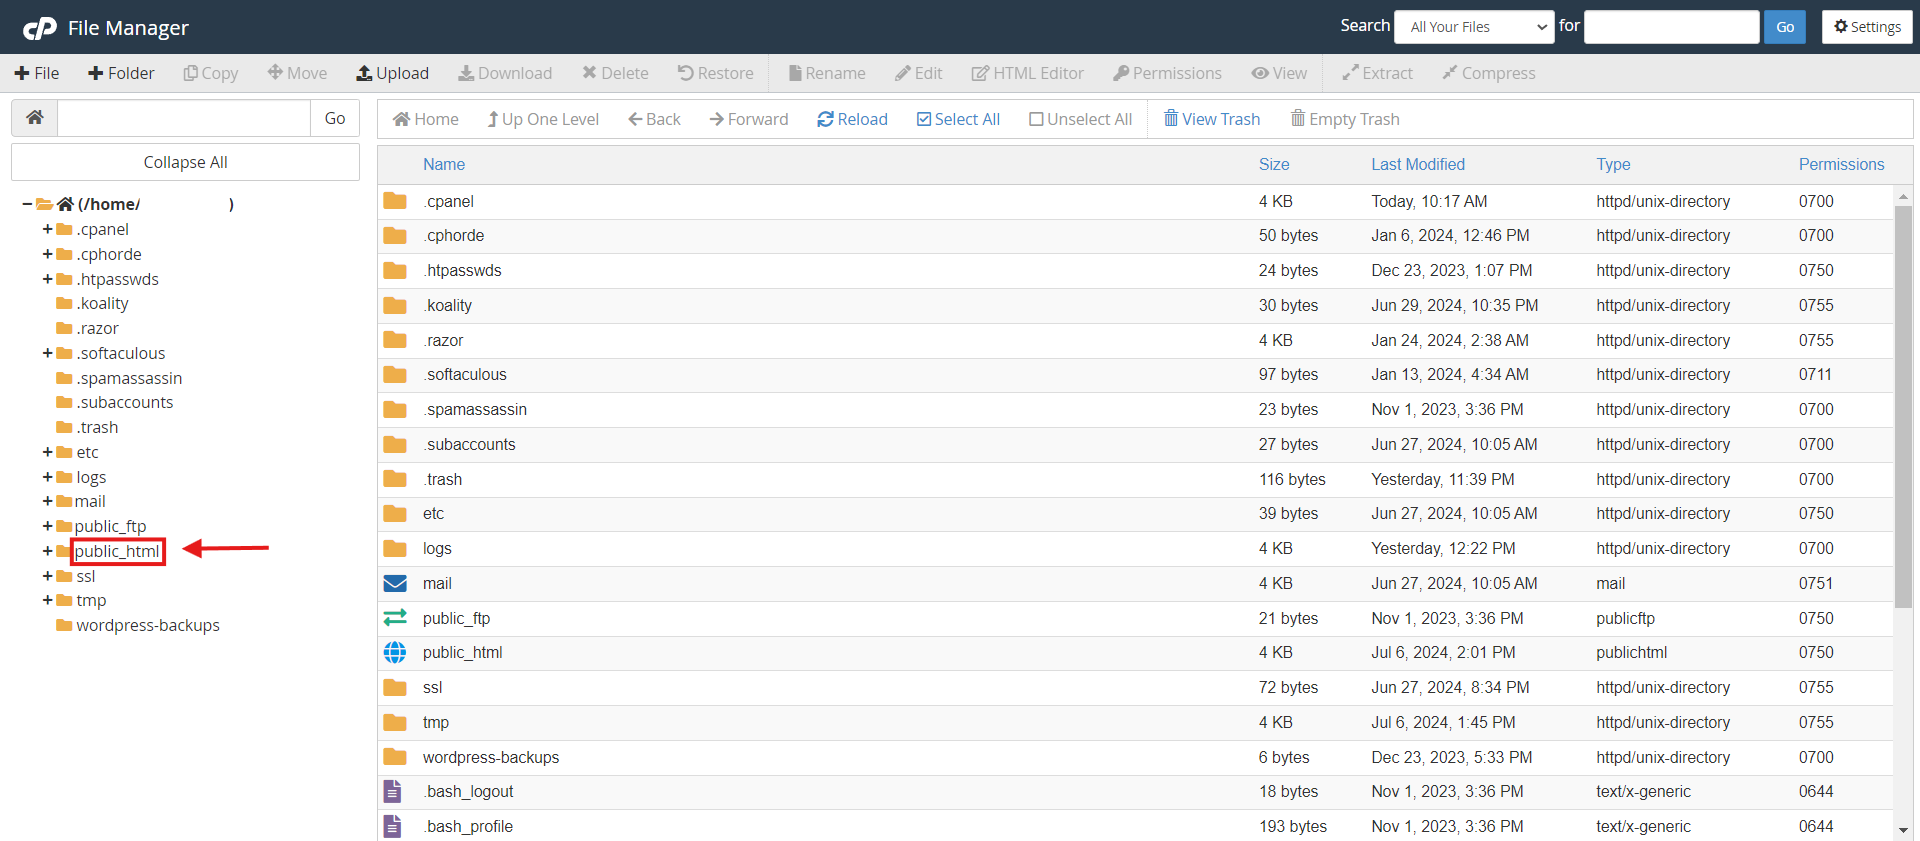Click Empty Trash
This screenshot has height=841, width=1920.
[1345, 119]
